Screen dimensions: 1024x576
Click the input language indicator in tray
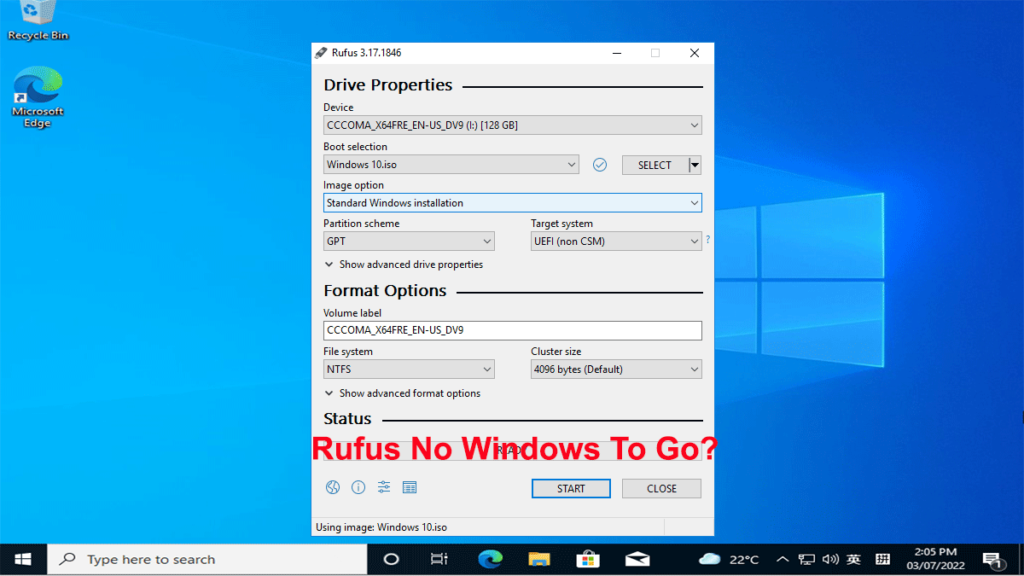(854, 560)
